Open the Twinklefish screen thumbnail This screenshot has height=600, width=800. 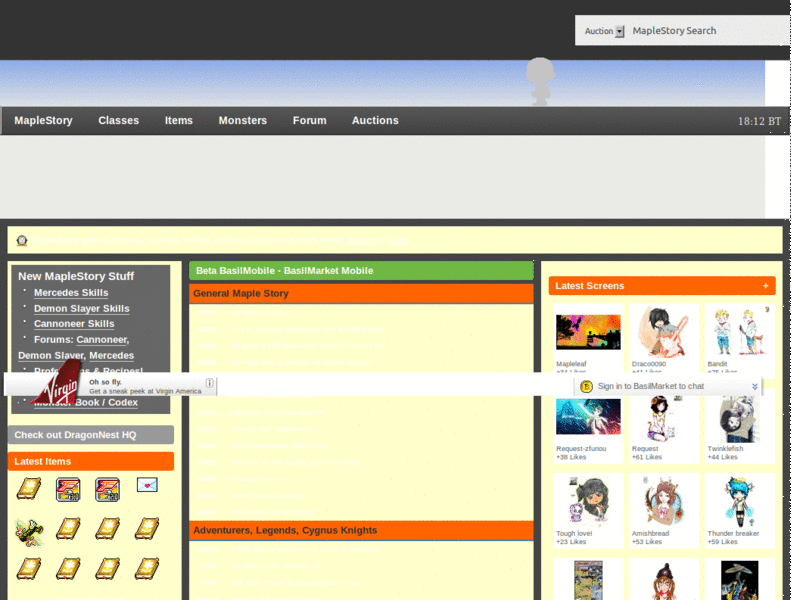click(x=739, y=419)
